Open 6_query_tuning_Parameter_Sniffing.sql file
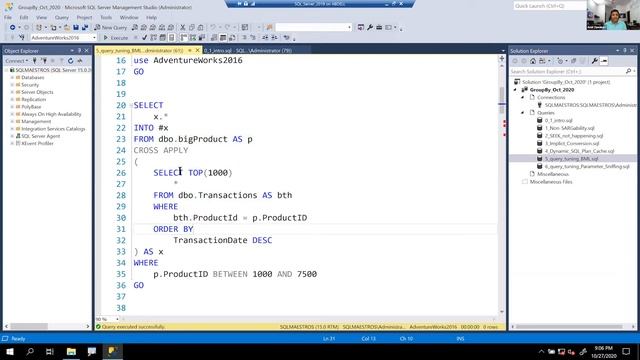Viewport: 640px width, 360px height. [x=587, y=166]
